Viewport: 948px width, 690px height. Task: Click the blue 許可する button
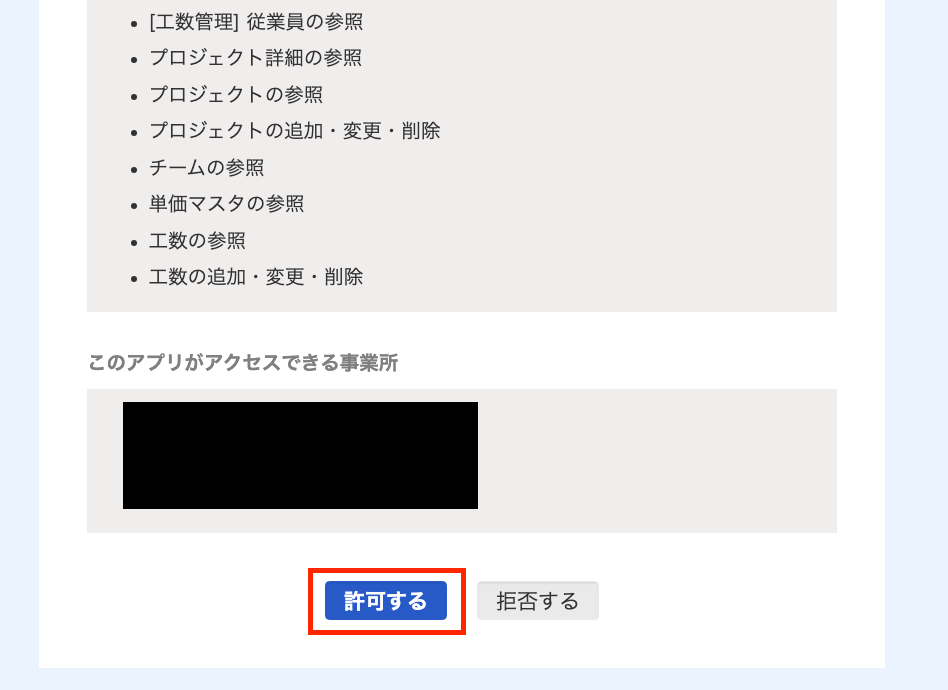pyautogui.click(x=386, y=600)
